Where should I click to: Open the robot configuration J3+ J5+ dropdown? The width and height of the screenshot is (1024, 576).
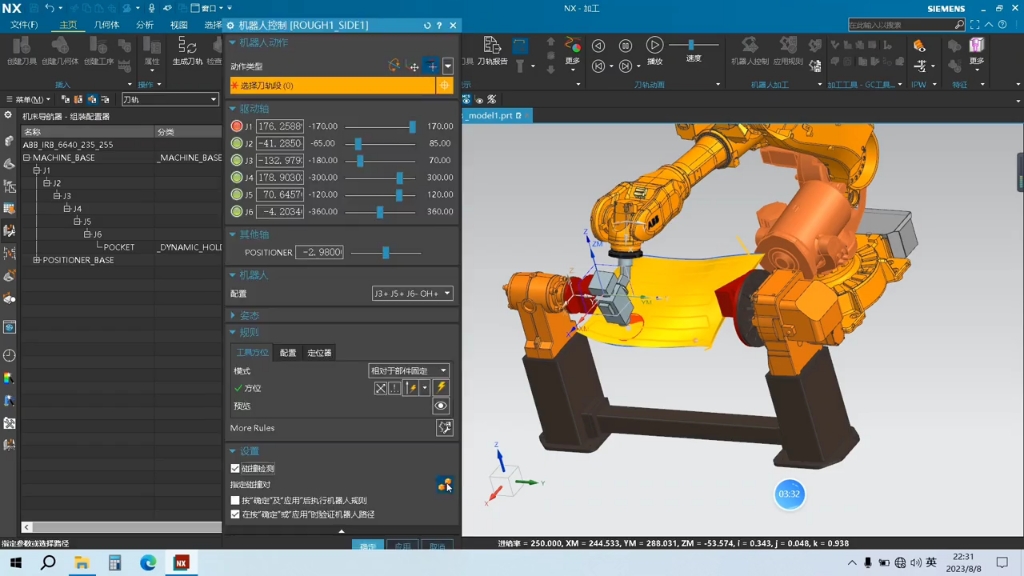click(x=412, y=294)
